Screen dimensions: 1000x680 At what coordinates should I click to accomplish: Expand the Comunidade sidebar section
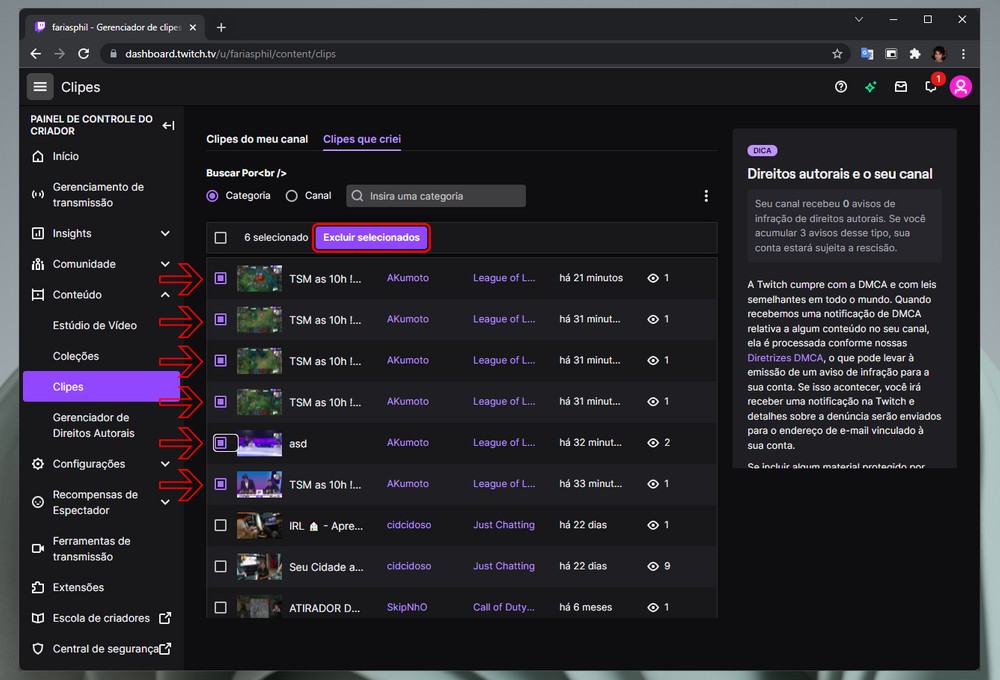pos(165,264)
